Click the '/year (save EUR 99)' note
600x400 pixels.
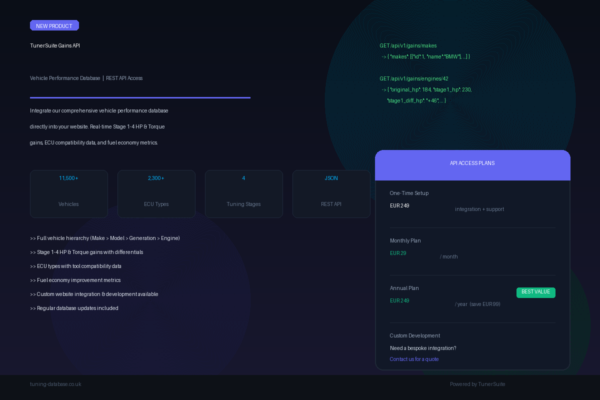[x=477, y=304]
